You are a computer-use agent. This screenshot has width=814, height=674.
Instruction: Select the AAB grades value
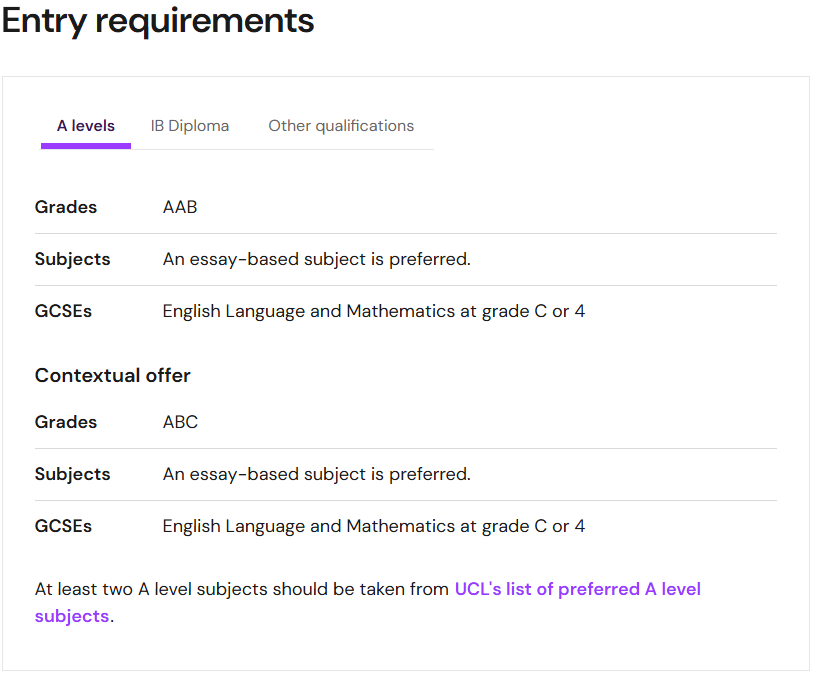coord(180,207)
